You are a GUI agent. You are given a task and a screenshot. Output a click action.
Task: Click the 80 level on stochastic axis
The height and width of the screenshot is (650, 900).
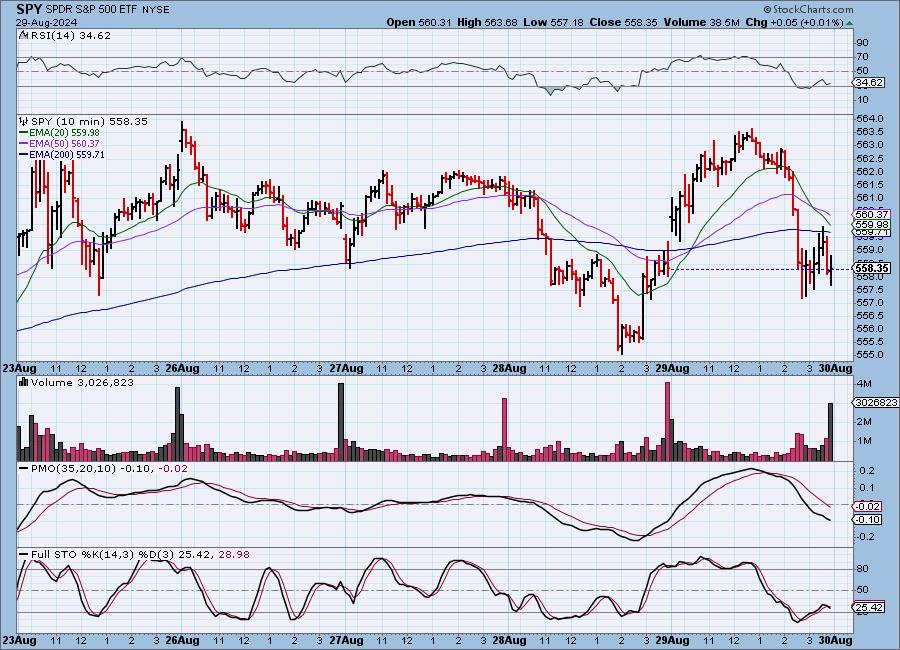pyautogui.click(x=862, y=568)
